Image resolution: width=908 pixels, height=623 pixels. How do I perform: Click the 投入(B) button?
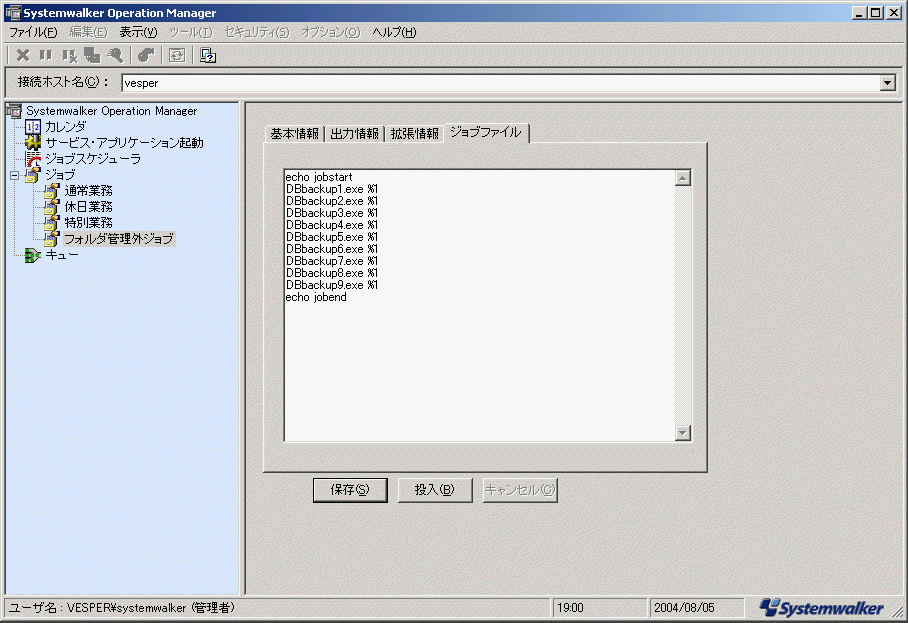click(x=435, y=490)
